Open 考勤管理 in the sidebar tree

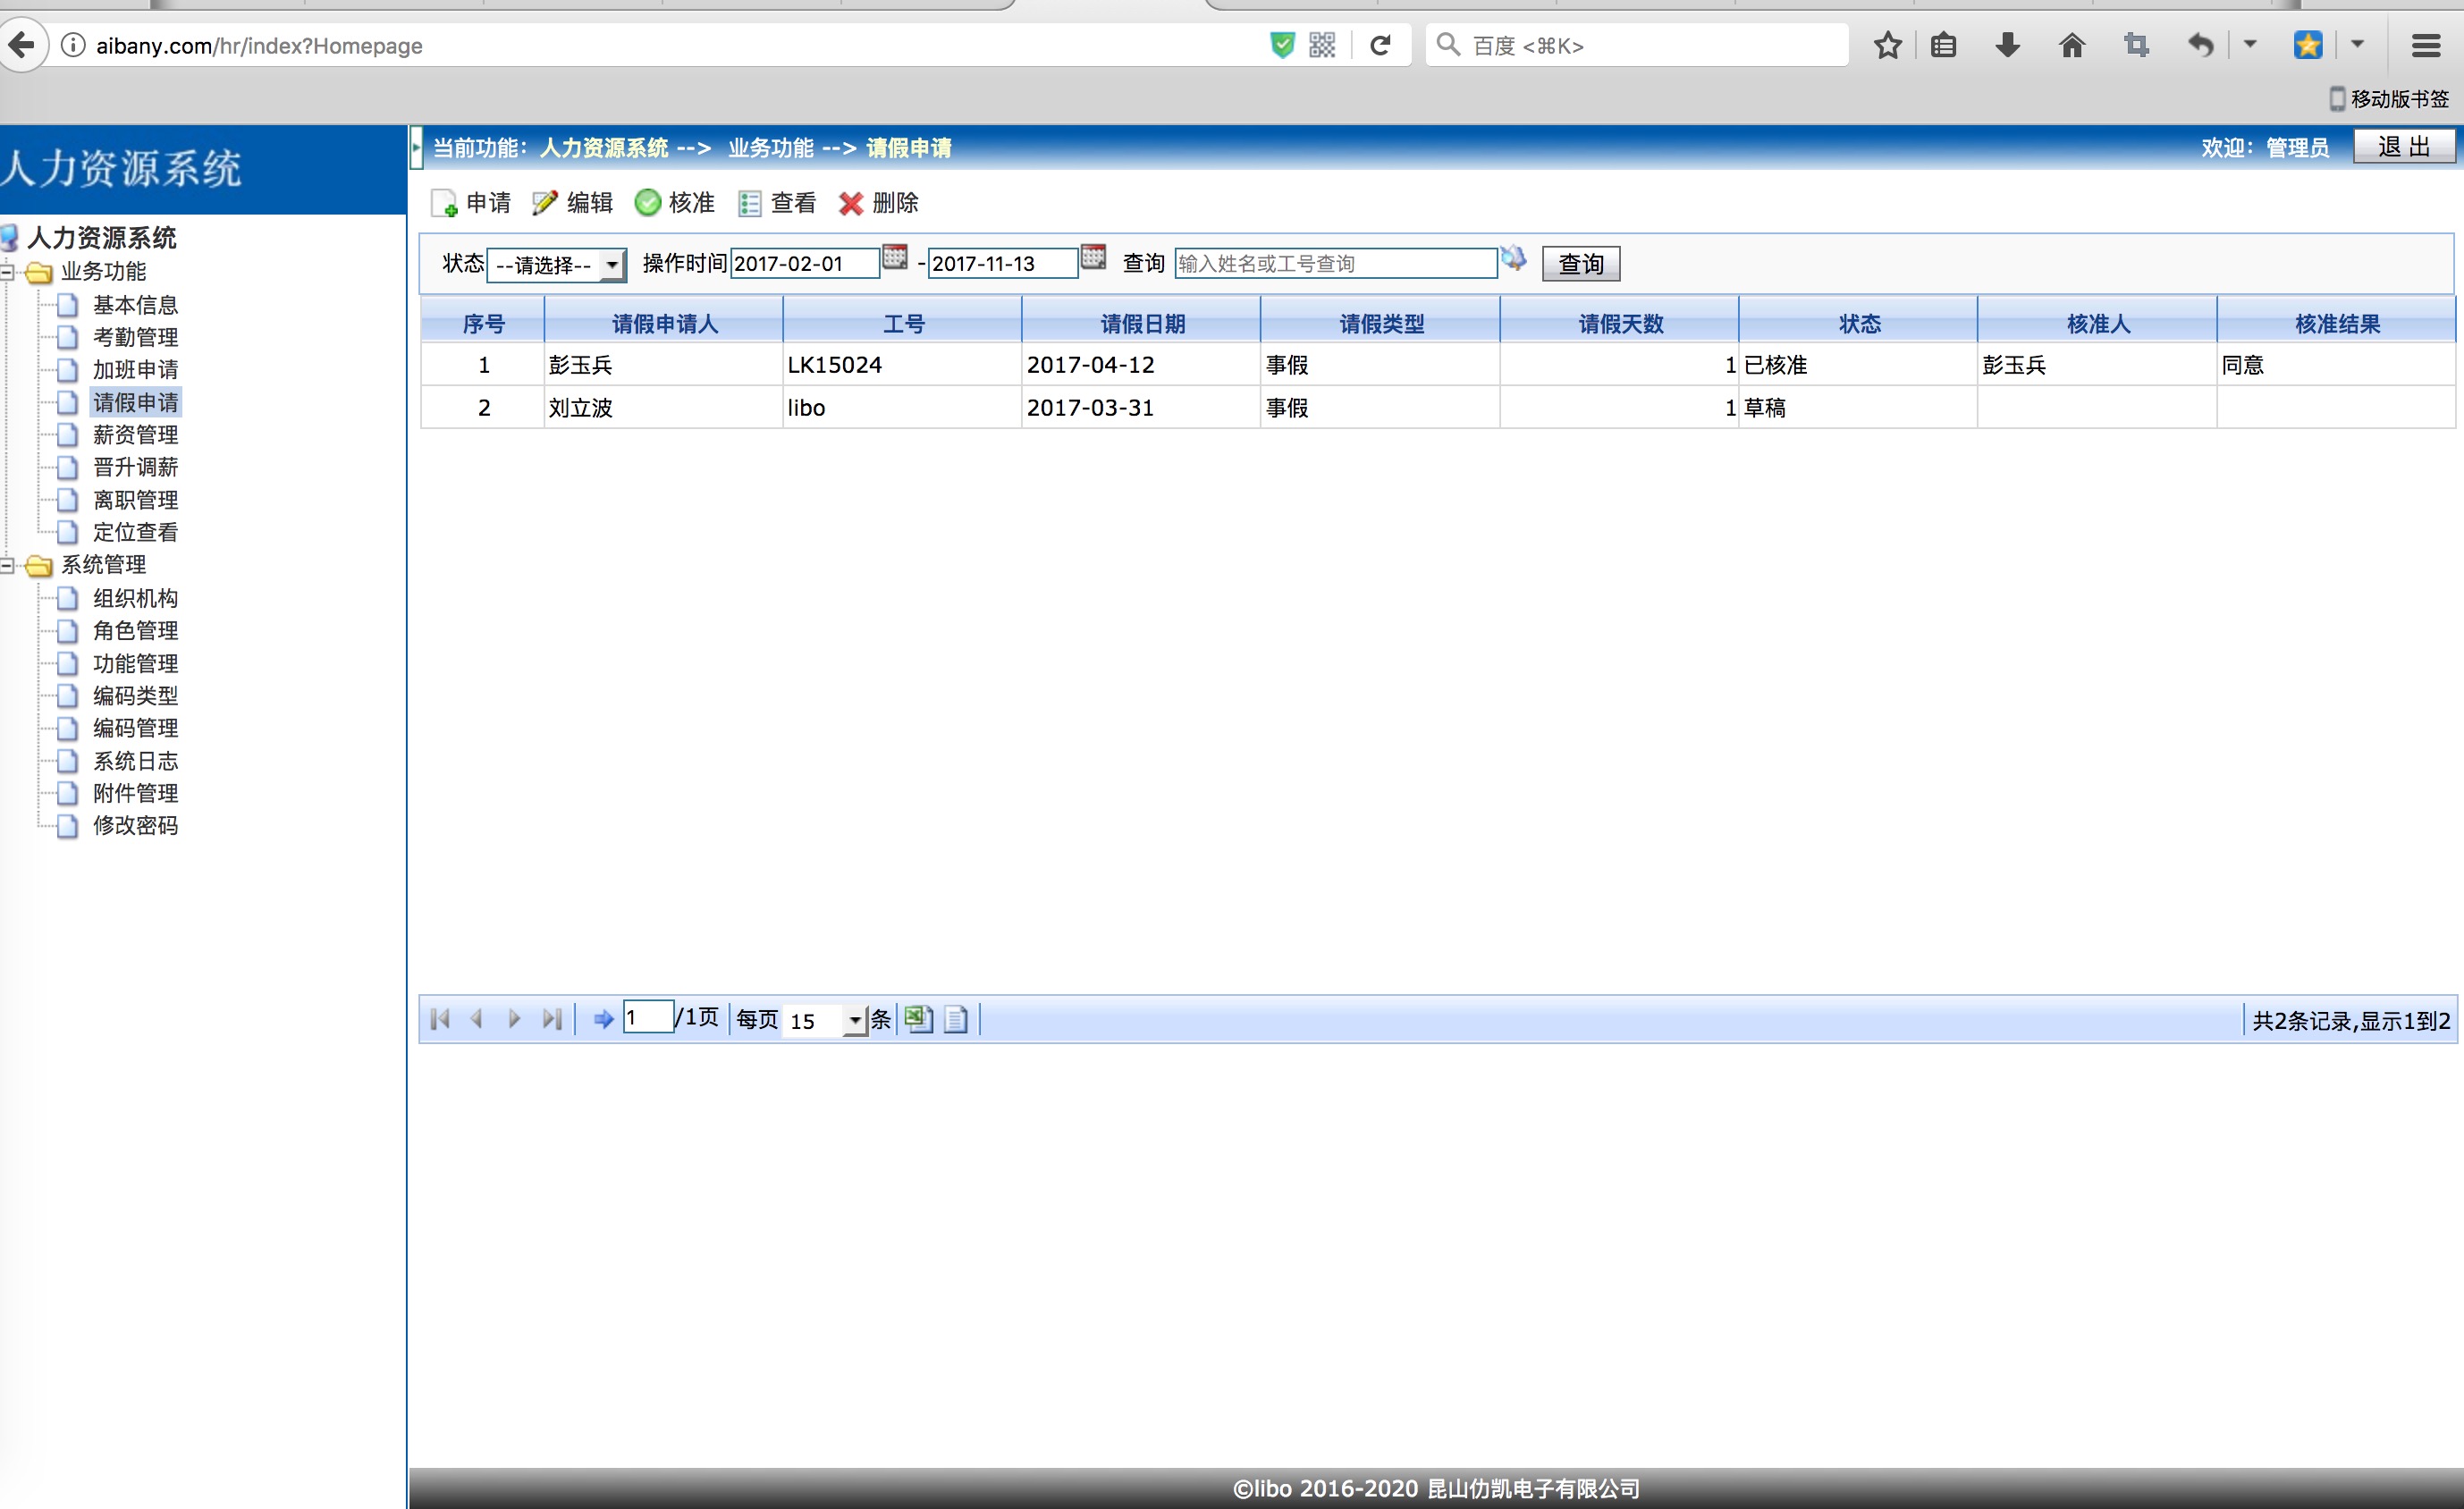[135, 337]
